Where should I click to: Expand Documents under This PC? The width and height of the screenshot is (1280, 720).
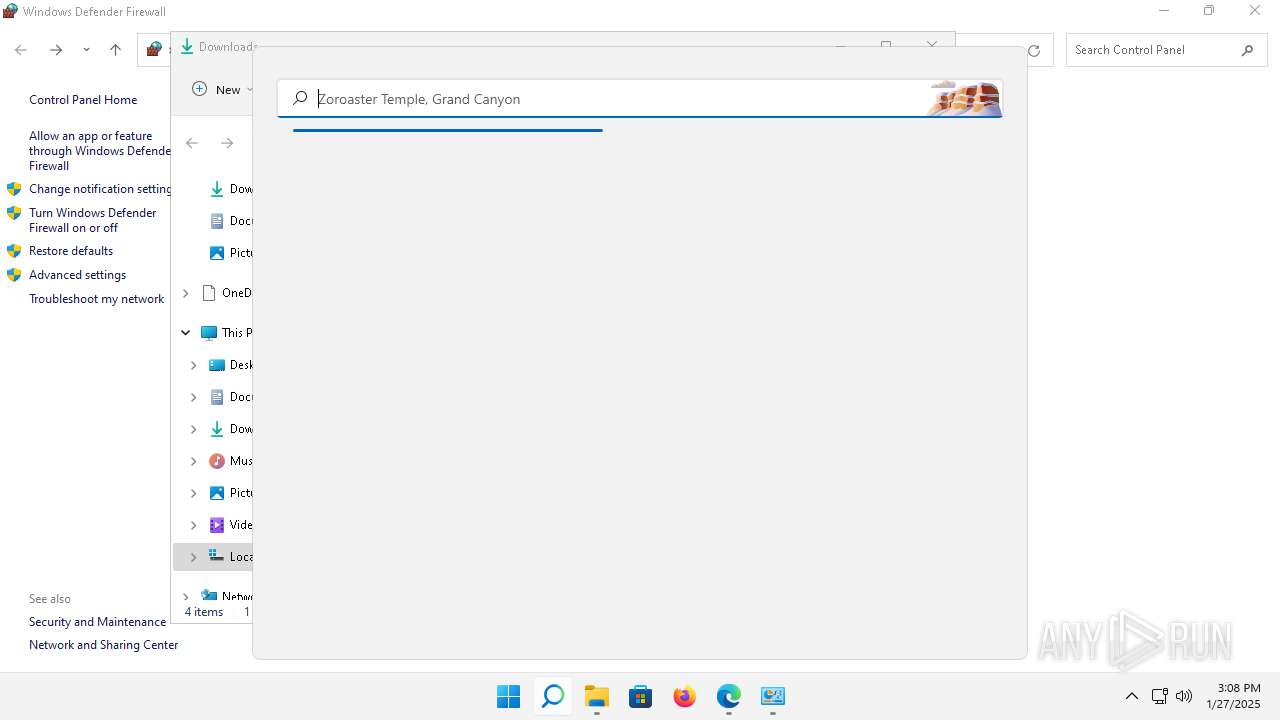pos(194,397)
